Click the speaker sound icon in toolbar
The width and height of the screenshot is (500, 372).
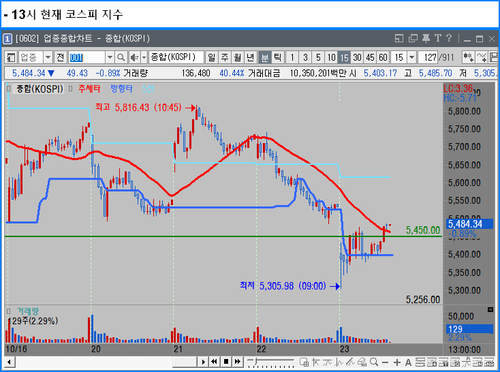tap(134, 58)
